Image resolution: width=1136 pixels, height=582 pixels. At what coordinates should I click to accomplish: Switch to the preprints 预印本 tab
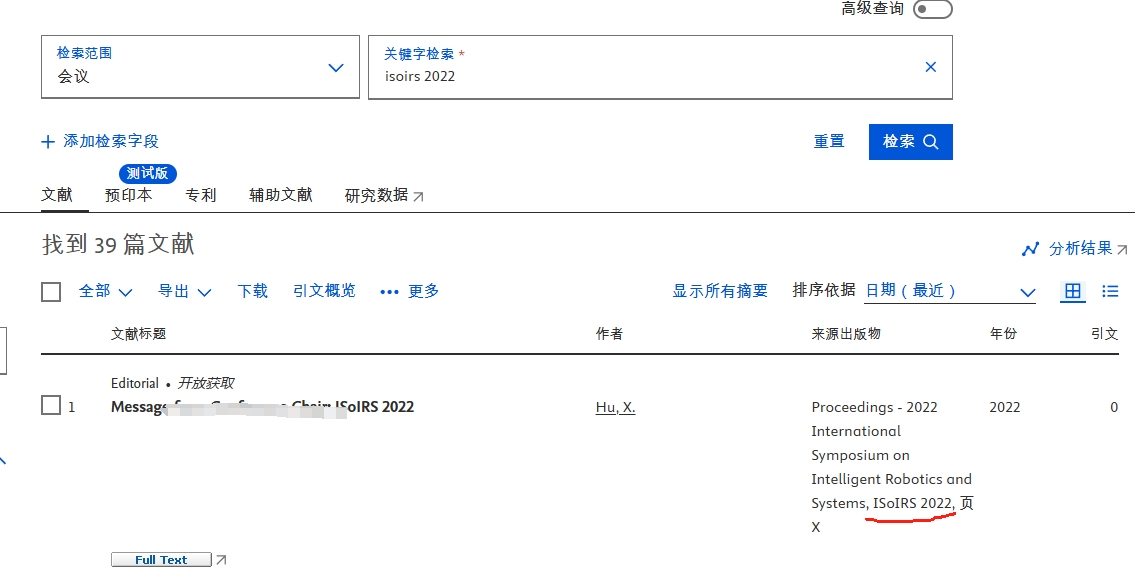tap(129, 195)
